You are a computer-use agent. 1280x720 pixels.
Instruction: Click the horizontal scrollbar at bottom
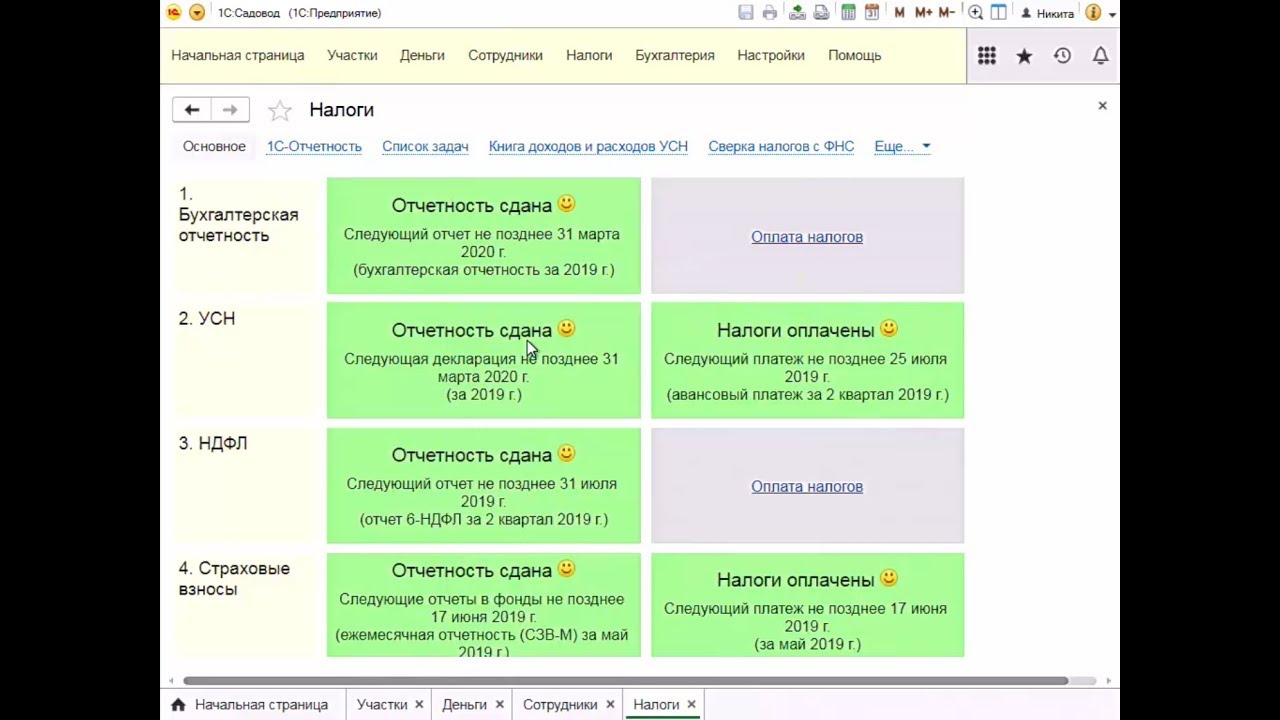[x=625, y=681]
